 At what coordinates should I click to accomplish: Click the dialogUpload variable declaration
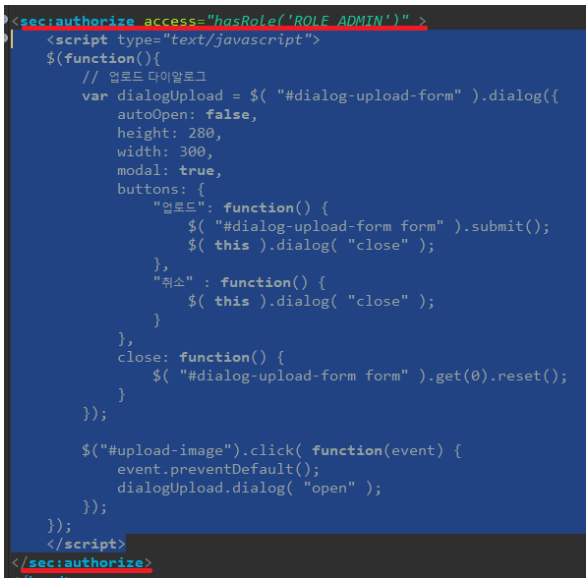(170, 96)
